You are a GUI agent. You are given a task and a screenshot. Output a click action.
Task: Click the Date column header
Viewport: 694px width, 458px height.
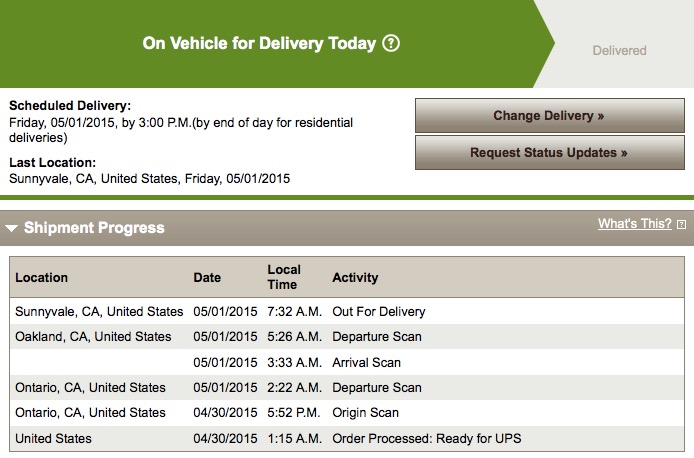(207, 277)
